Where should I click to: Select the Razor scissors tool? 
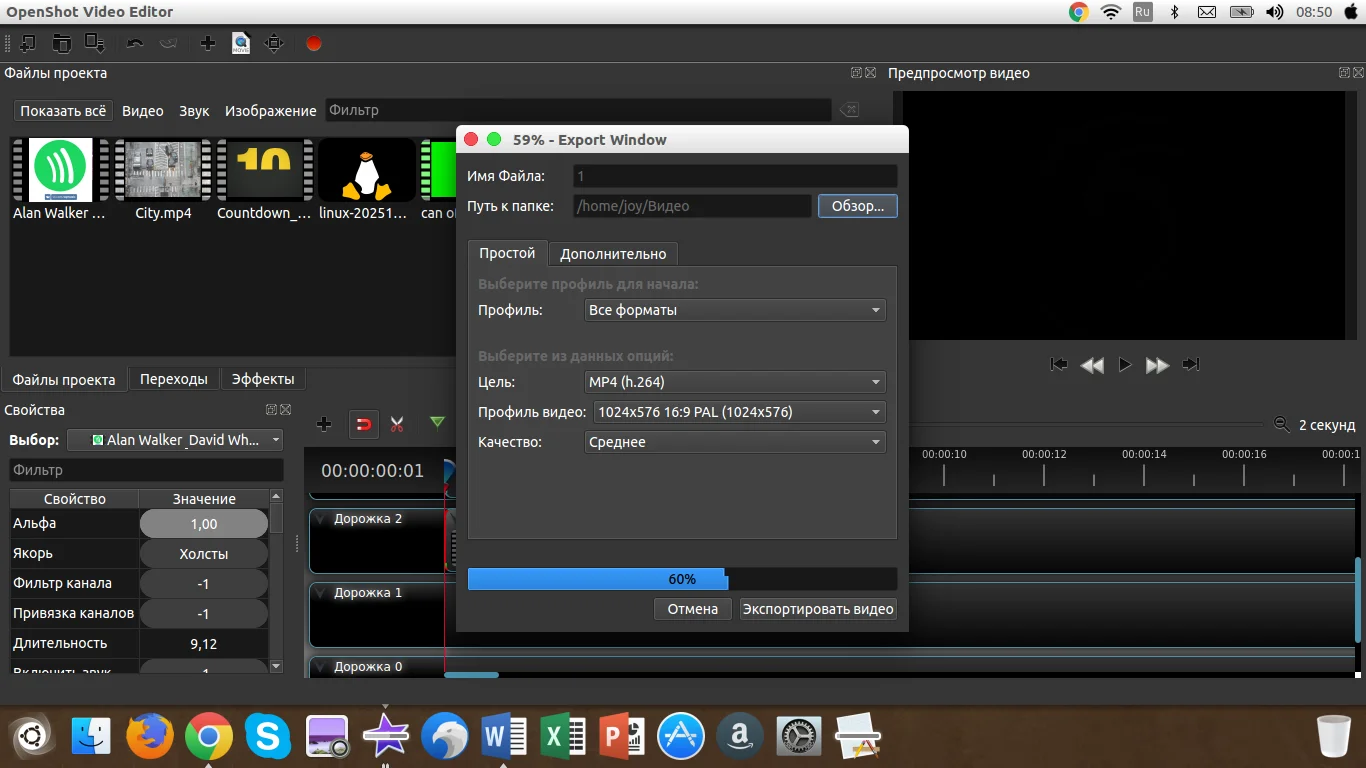tap(397, 425)
